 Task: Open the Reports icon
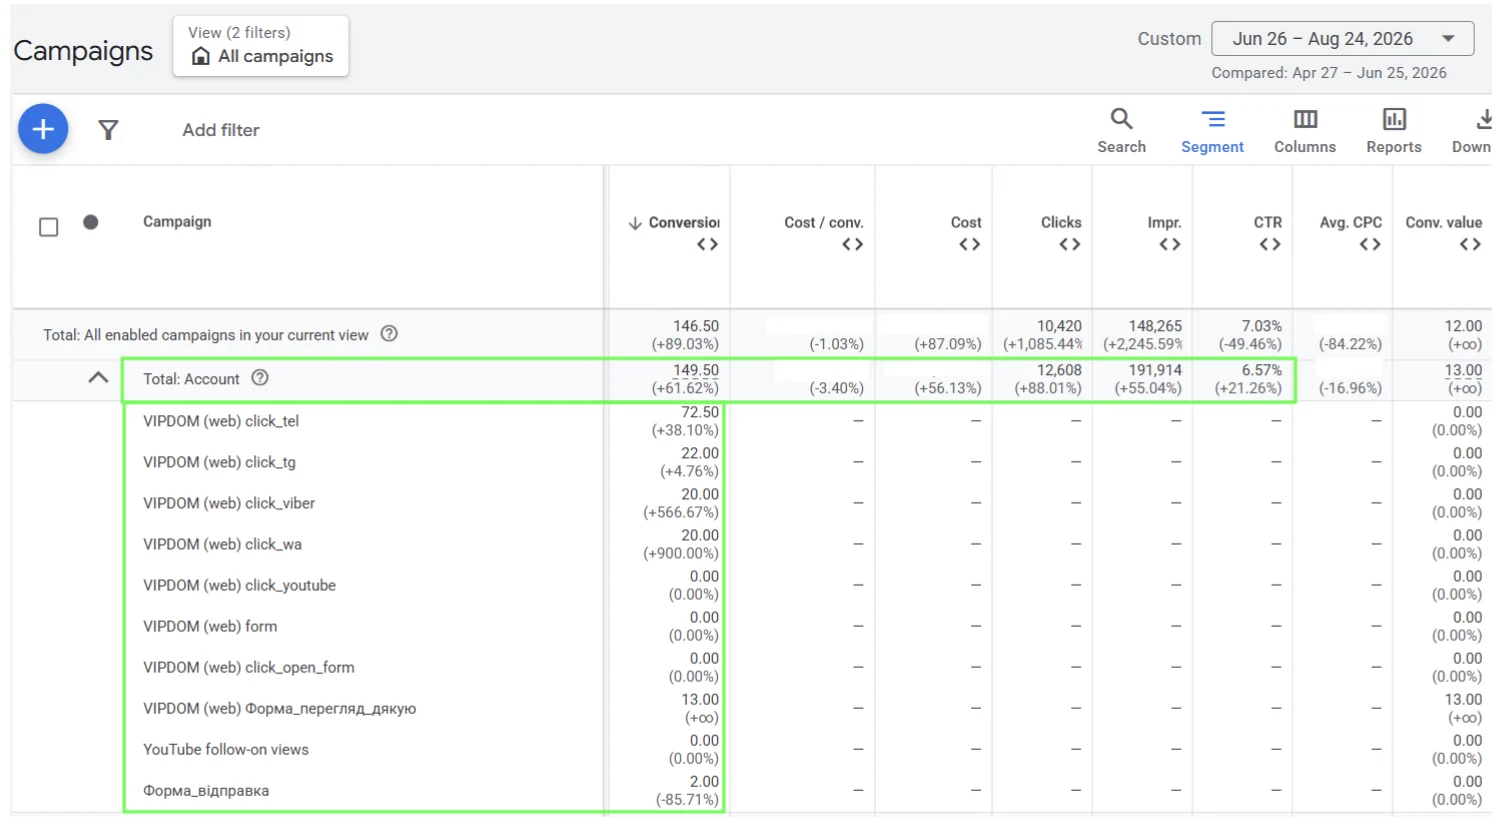click(1394, 130)
